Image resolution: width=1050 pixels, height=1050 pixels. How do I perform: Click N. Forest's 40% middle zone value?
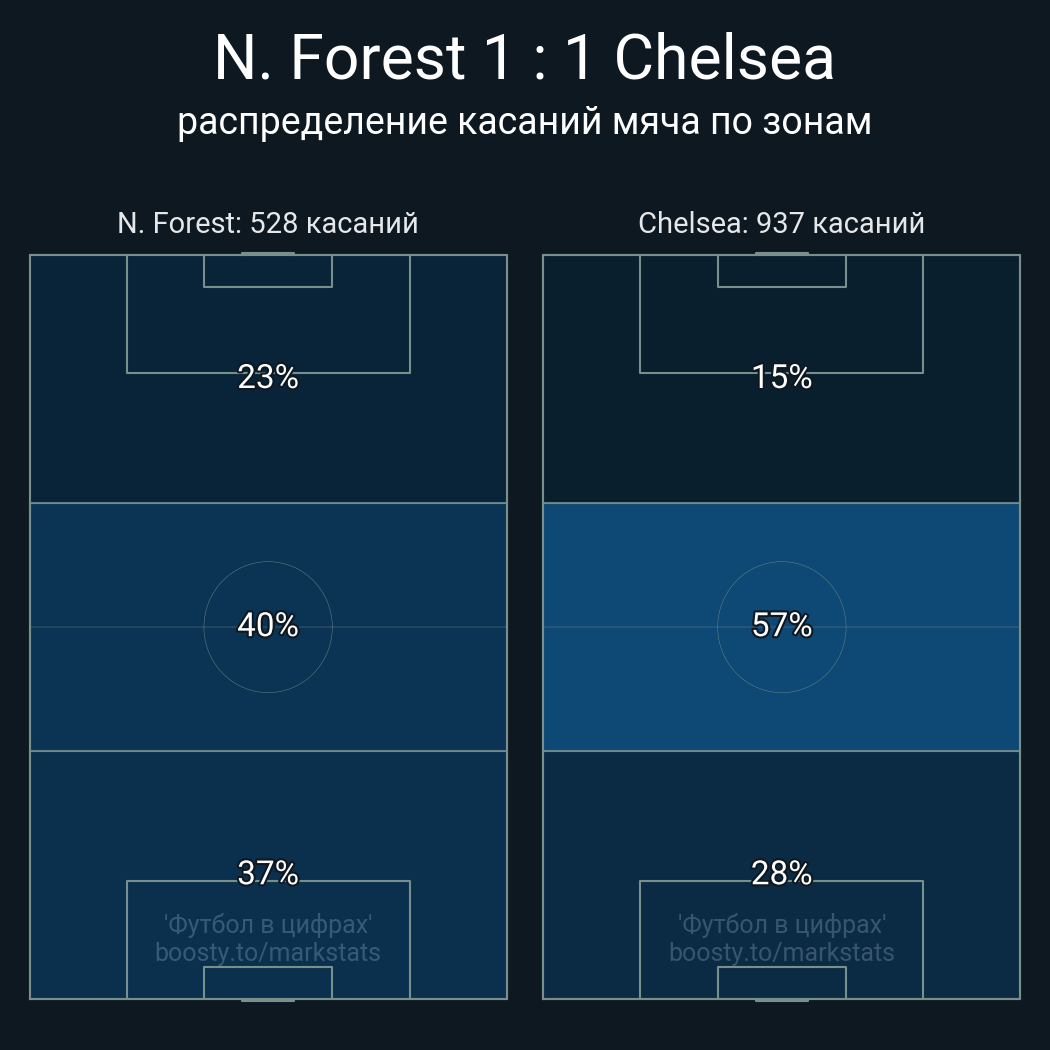268,625
